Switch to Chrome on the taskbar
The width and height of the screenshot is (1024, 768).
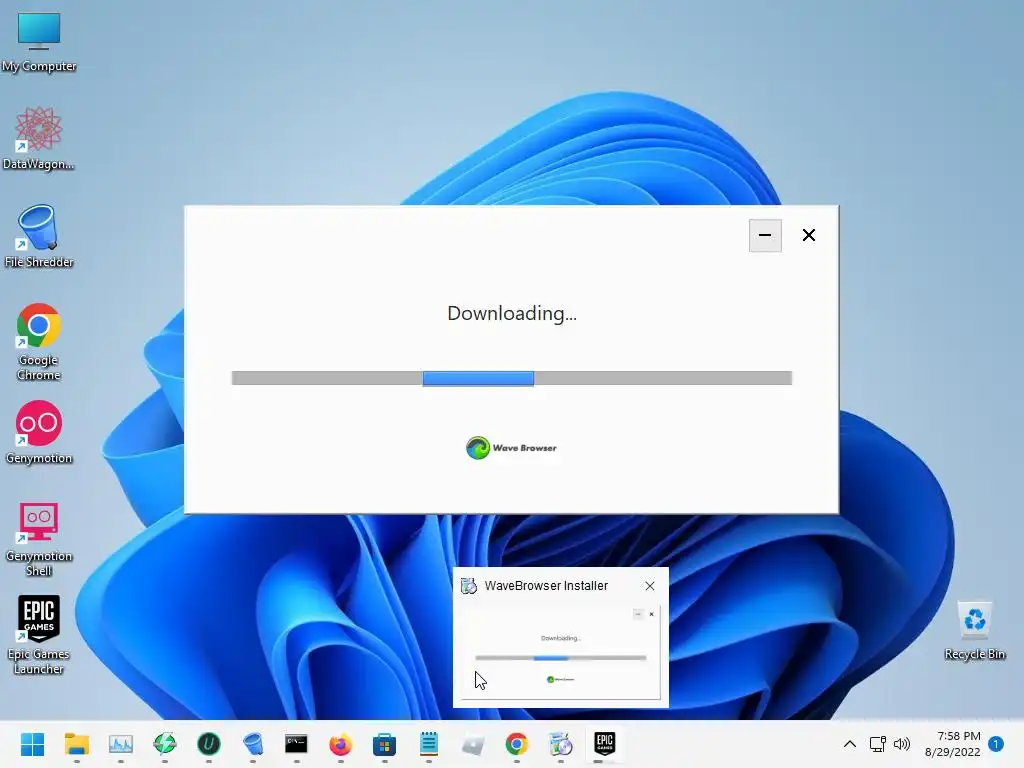(517, 744)
